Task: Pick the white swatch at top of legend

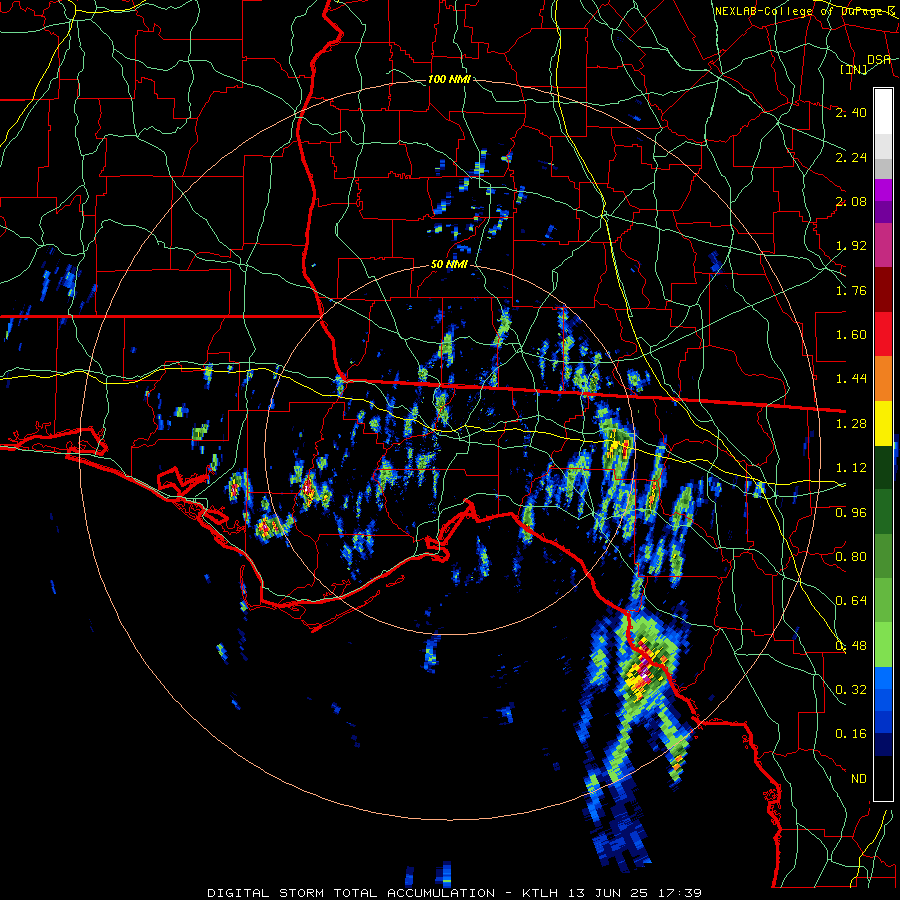Action: pyautogui.click(x=883, y=112)
